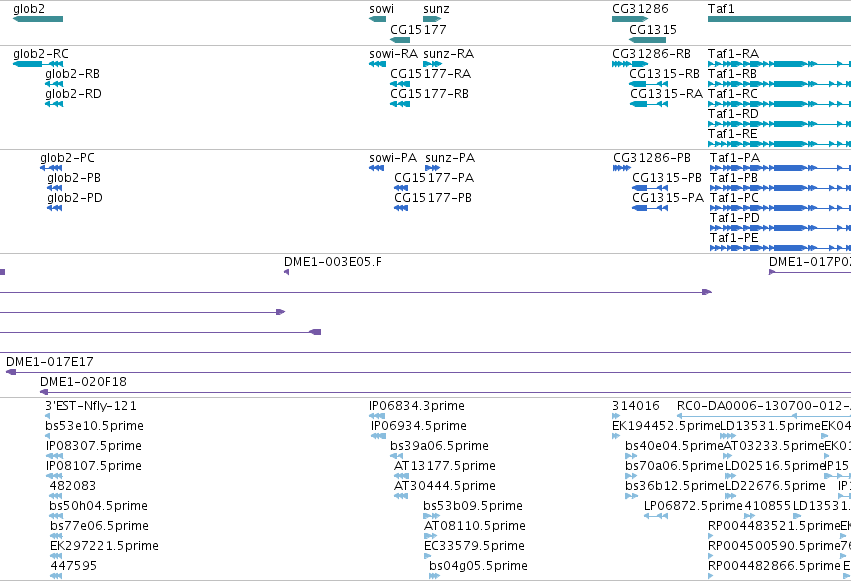This screenshot has height=581, width=851.
Task: Click the Taf1-RD transcript label
Action: 733,114
